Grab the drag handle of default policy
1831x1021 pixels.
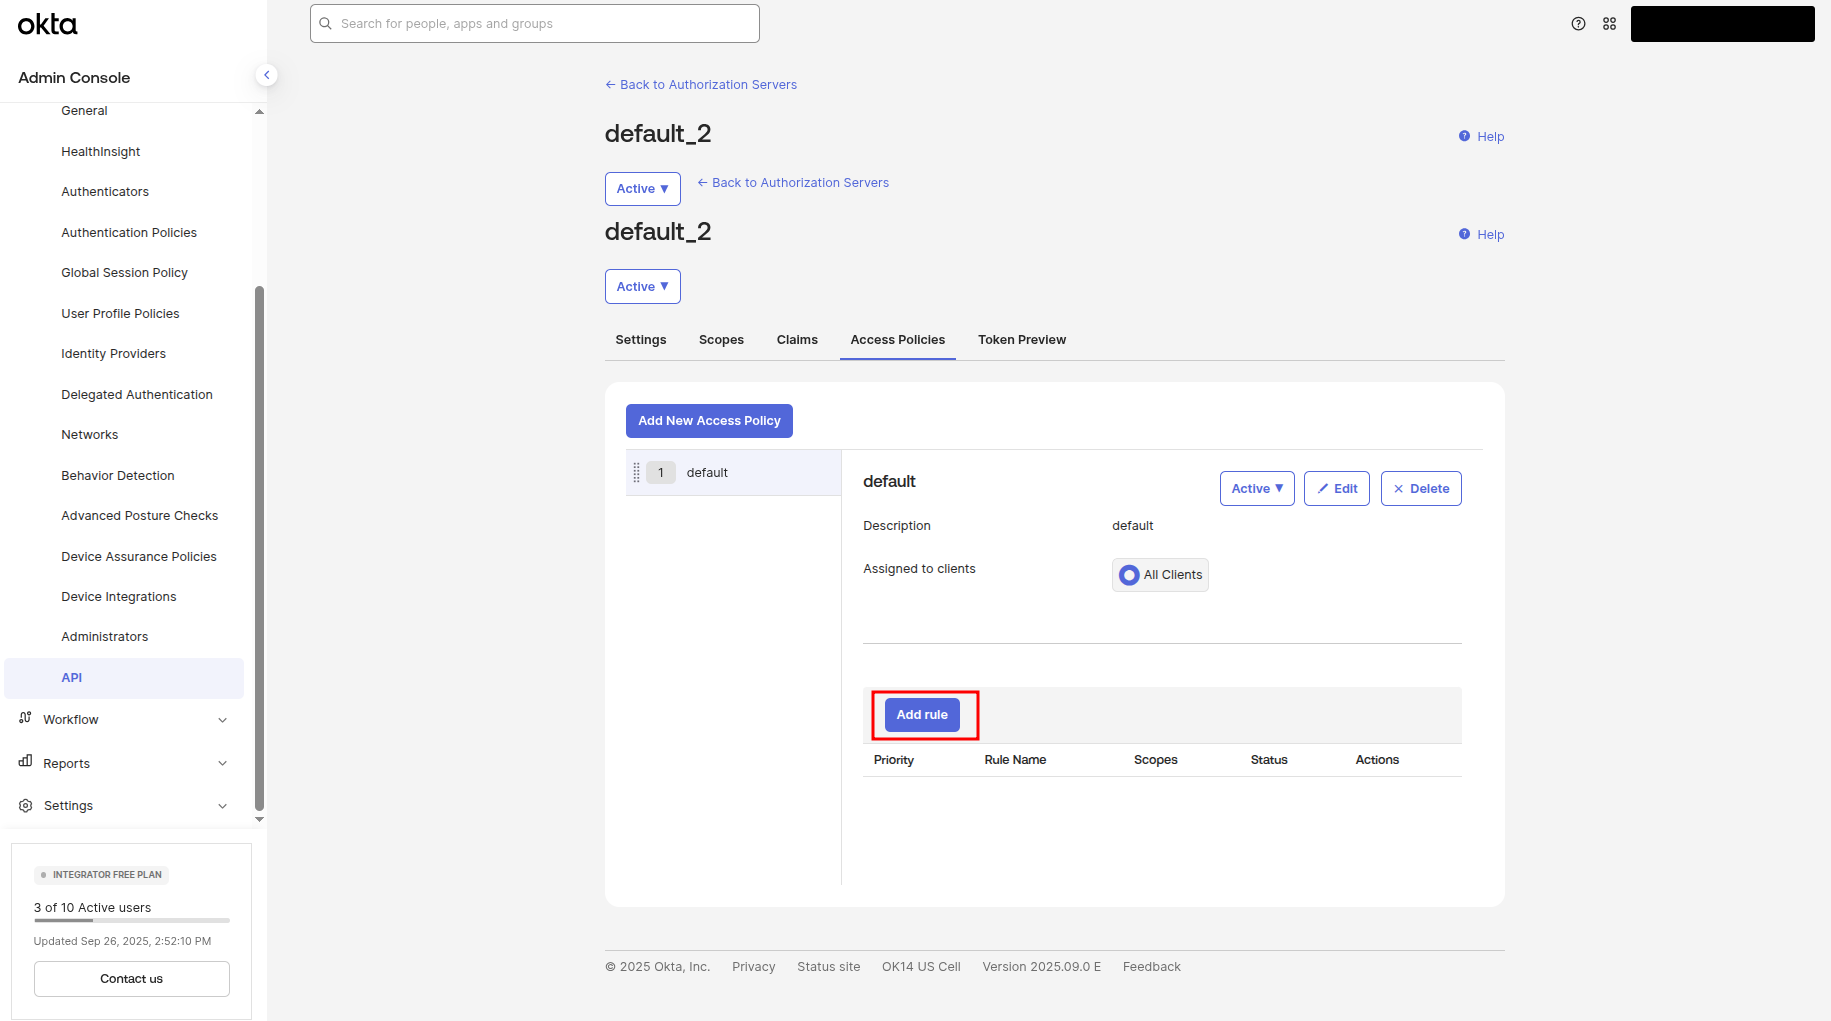[636, 473]
